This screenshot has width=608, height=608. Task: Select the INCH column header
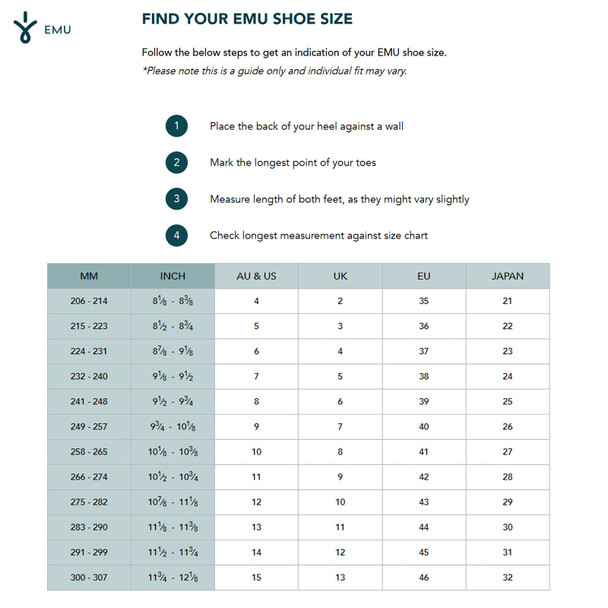(x=172, y=276)
